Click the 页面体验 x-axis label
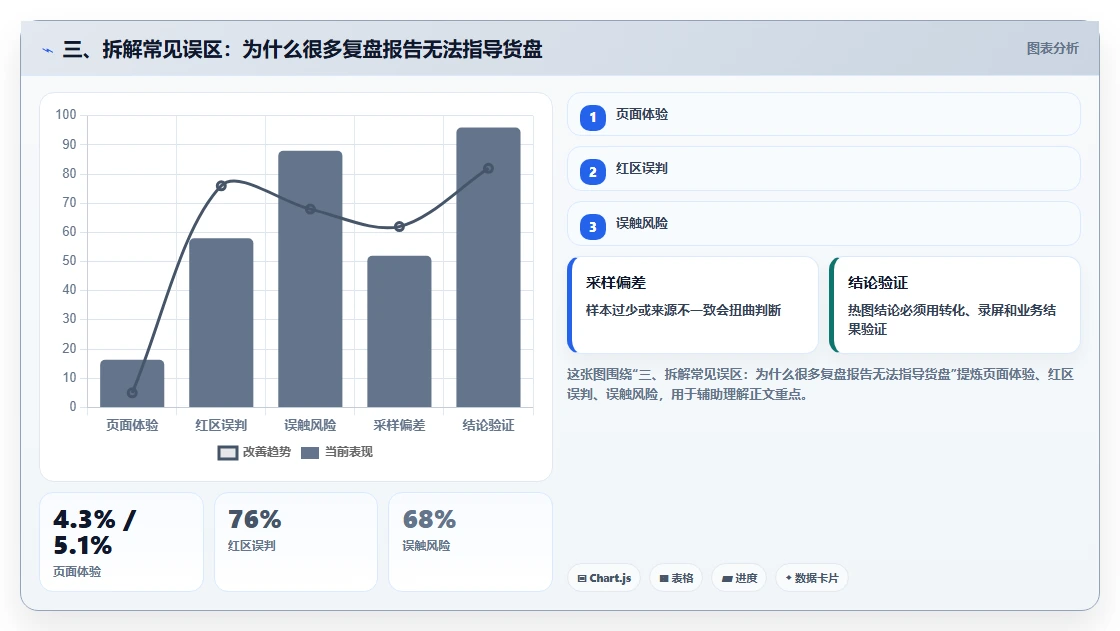The height and width of the screenshot is (631, 1120). pos(132,425)
